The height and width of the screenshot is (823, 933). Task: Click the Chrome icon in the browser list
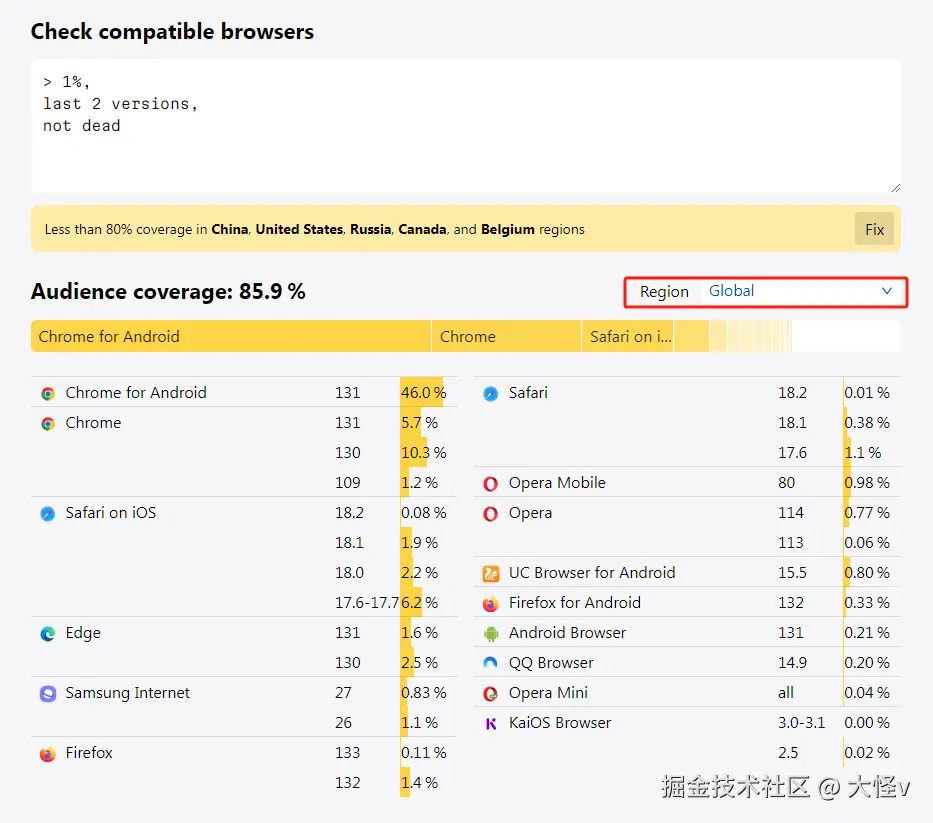pyautogui.click(x=48, y=423)
